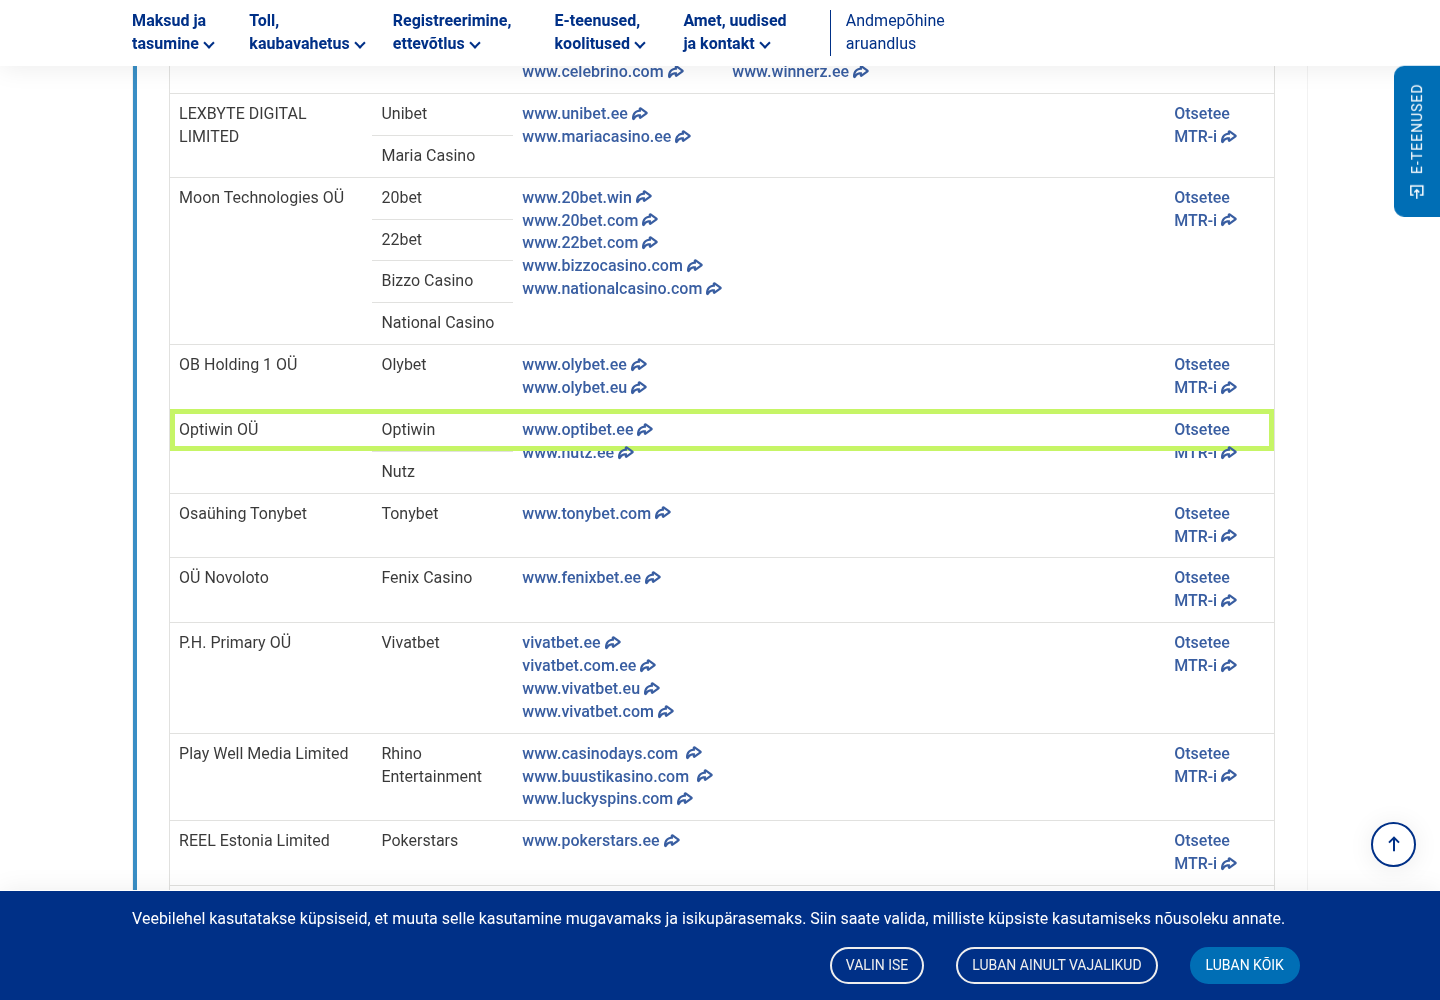
Task: Open www.pokerstars.ee link
Action: tap(601, 841)
